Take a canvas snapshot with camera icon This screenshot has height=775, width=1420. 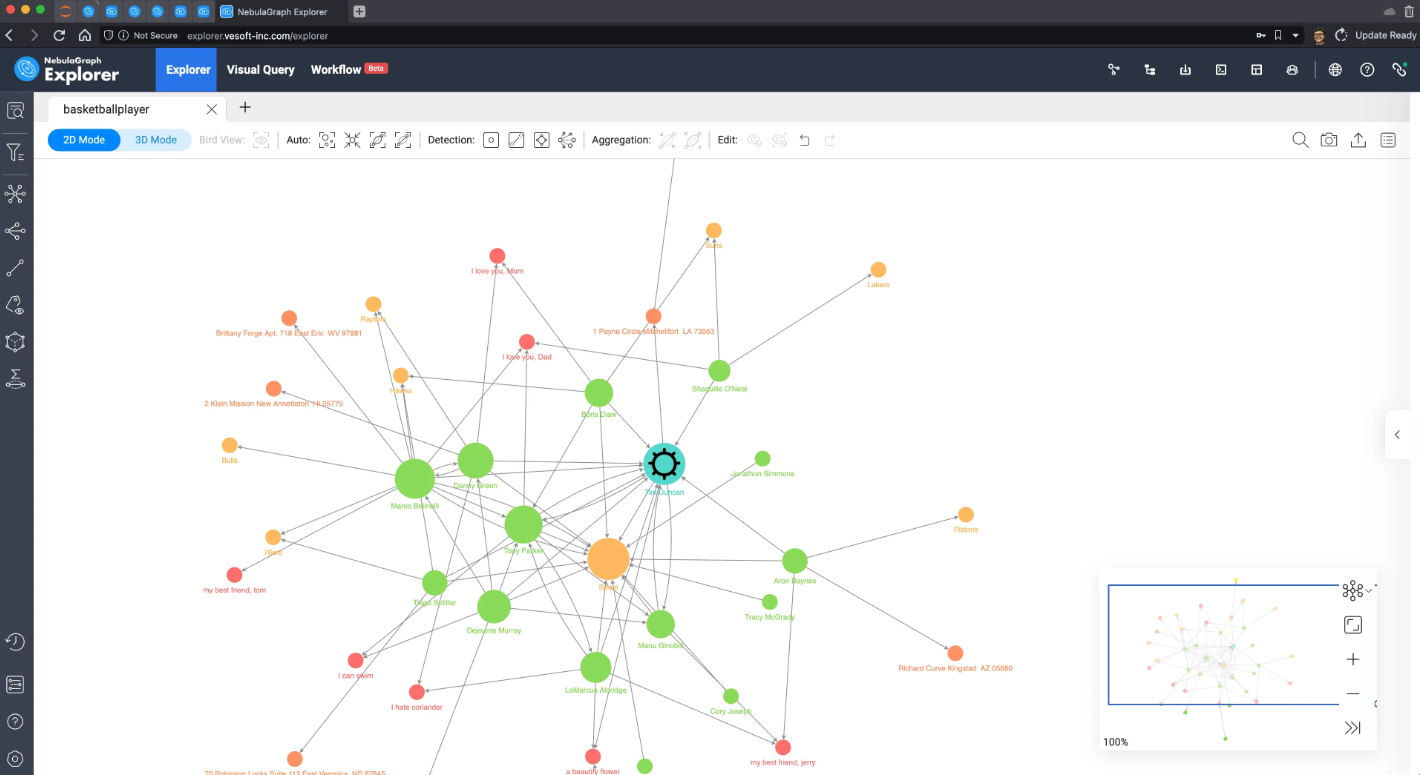pyautogui.click(x=1329, y=140)
